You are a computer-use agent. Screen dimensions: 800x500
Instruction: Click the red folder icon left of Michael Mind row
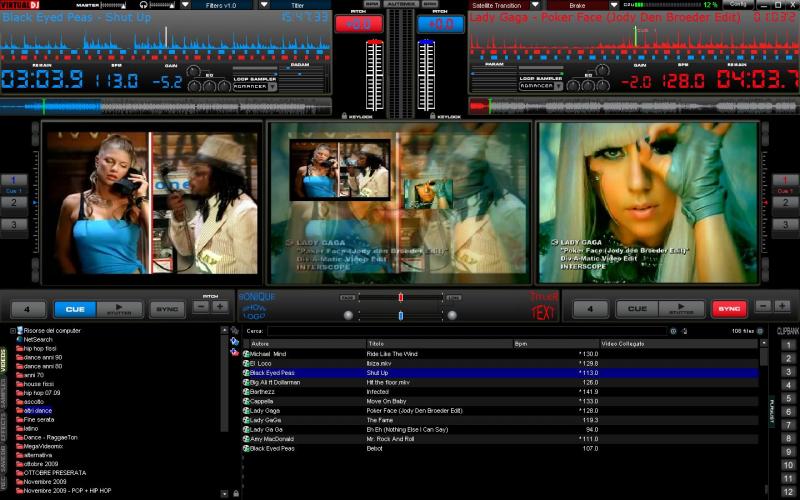pos(234,352)
